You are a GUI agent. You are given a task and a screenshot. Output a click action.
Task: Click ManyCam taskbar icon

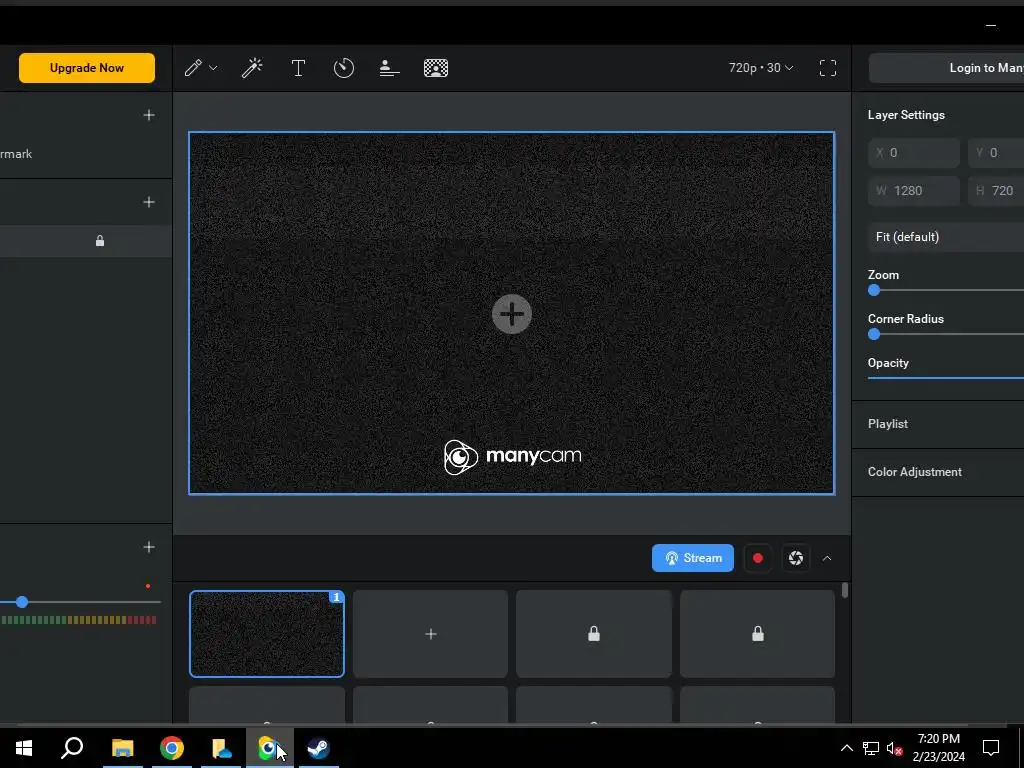tap(269, 748)
